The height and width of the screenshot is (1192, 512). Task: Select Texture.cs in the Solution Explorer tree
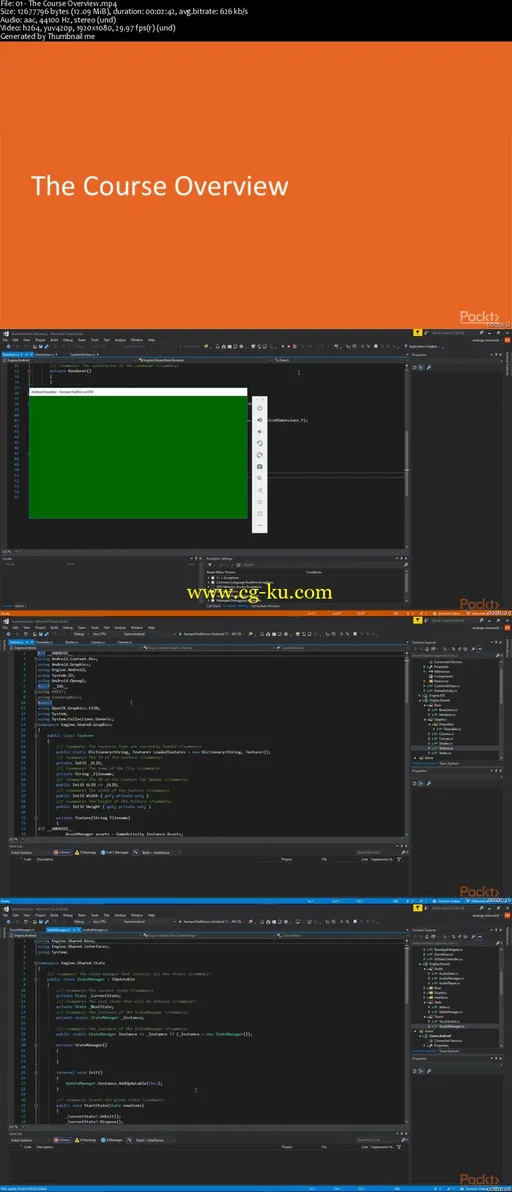click(444, 748)
